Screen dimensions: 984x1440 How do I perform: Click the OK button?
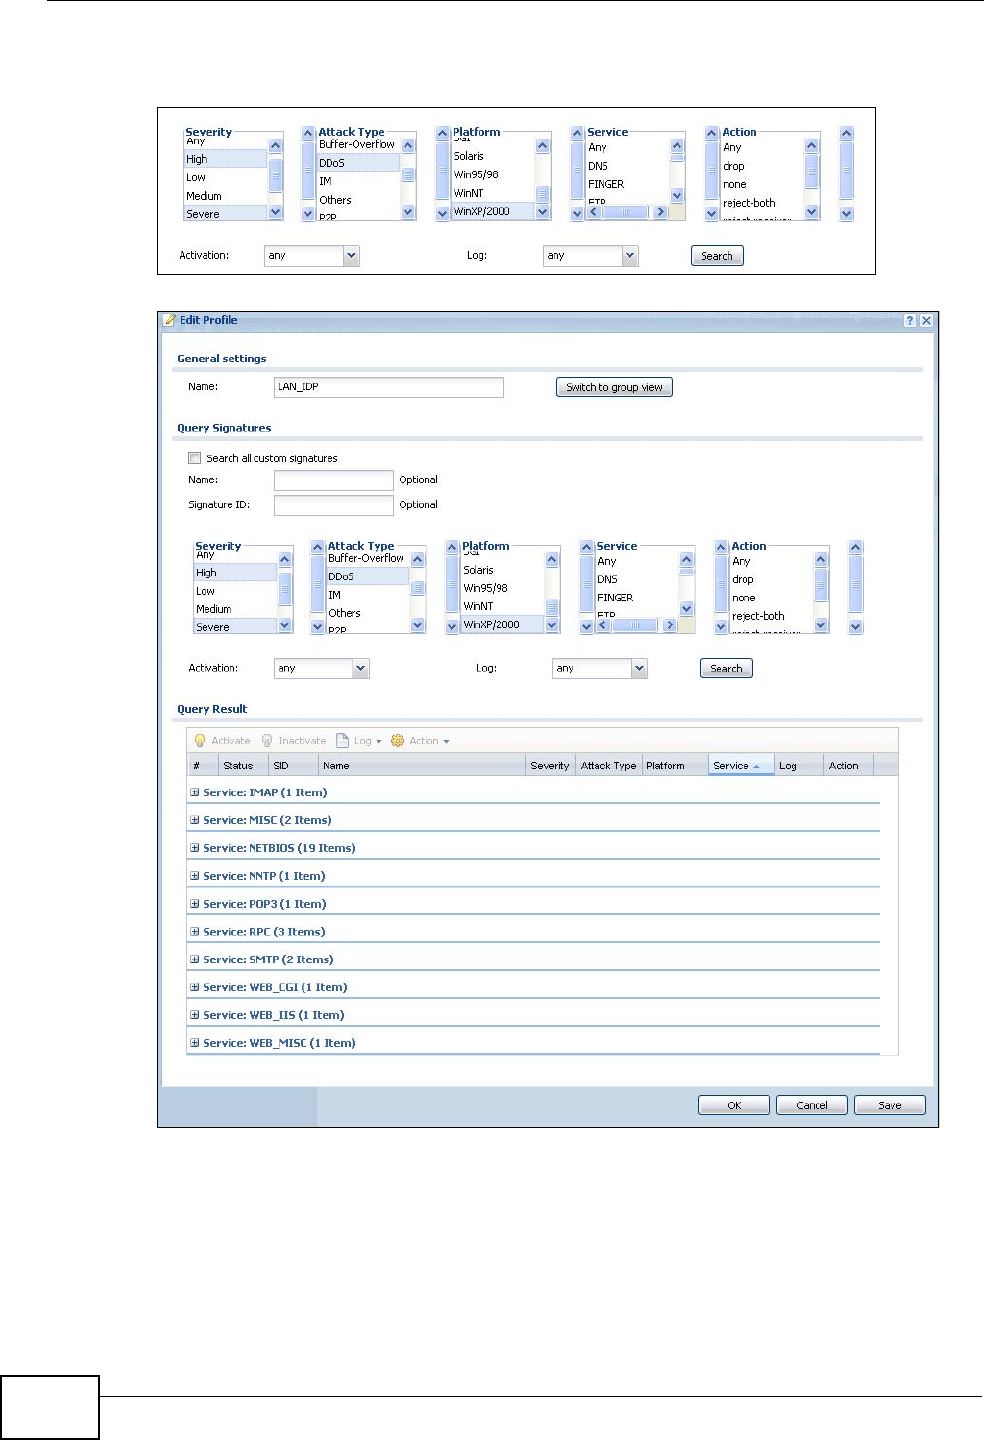734,1105
